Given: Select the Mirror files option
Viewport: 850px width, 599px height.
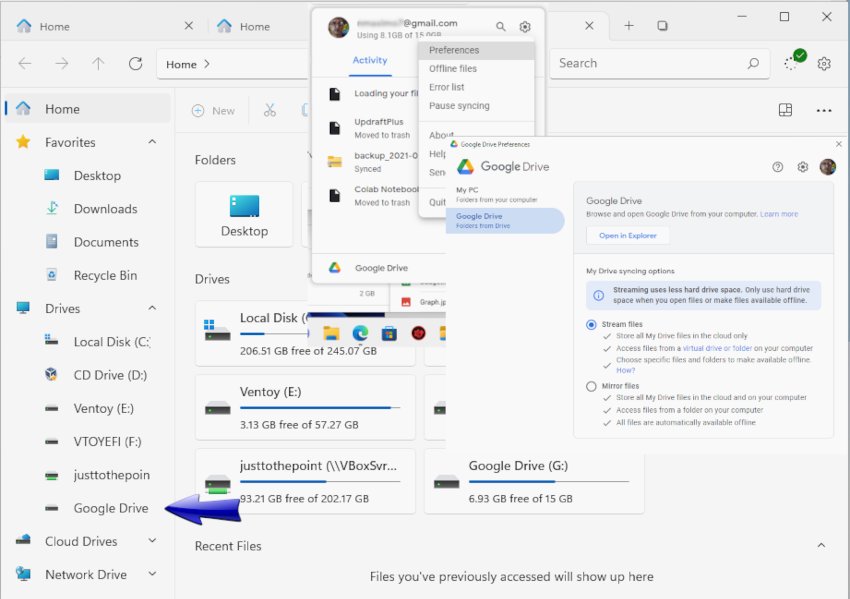Looking at the screenshot, I should click(590, 387).
